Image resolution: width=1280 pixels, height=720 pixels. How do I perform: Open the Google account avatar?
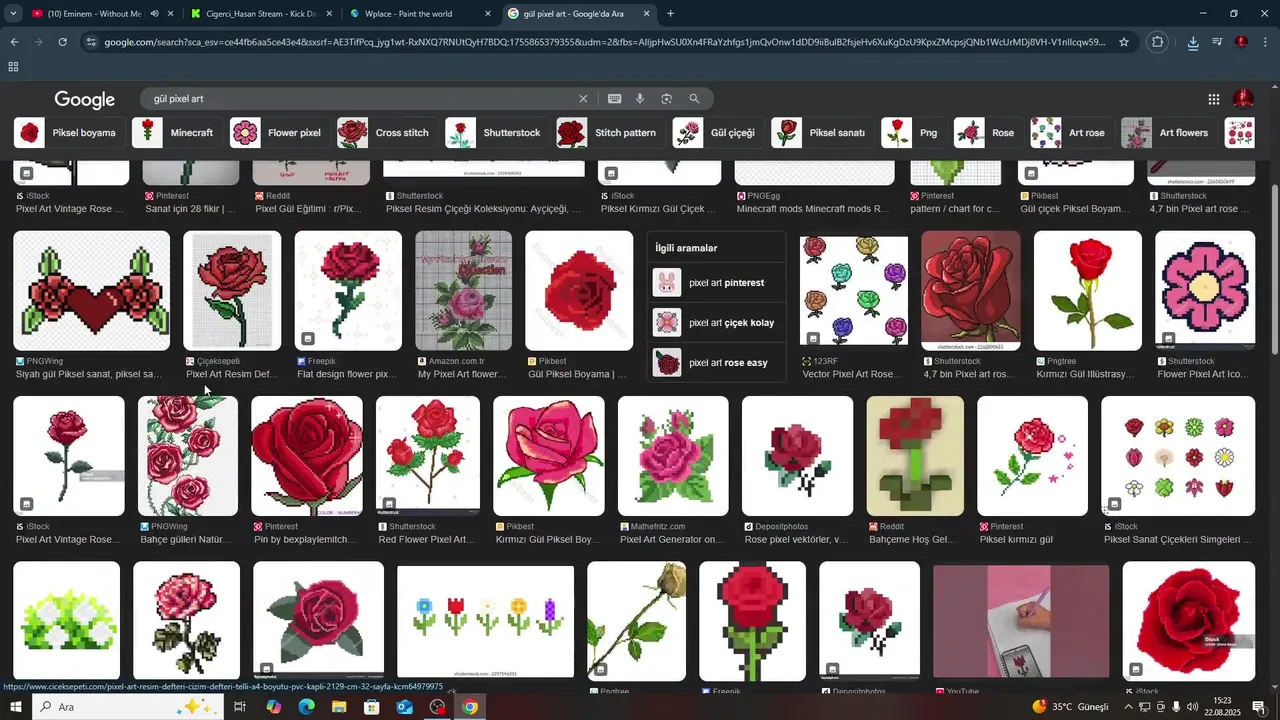click(1243, 99)
